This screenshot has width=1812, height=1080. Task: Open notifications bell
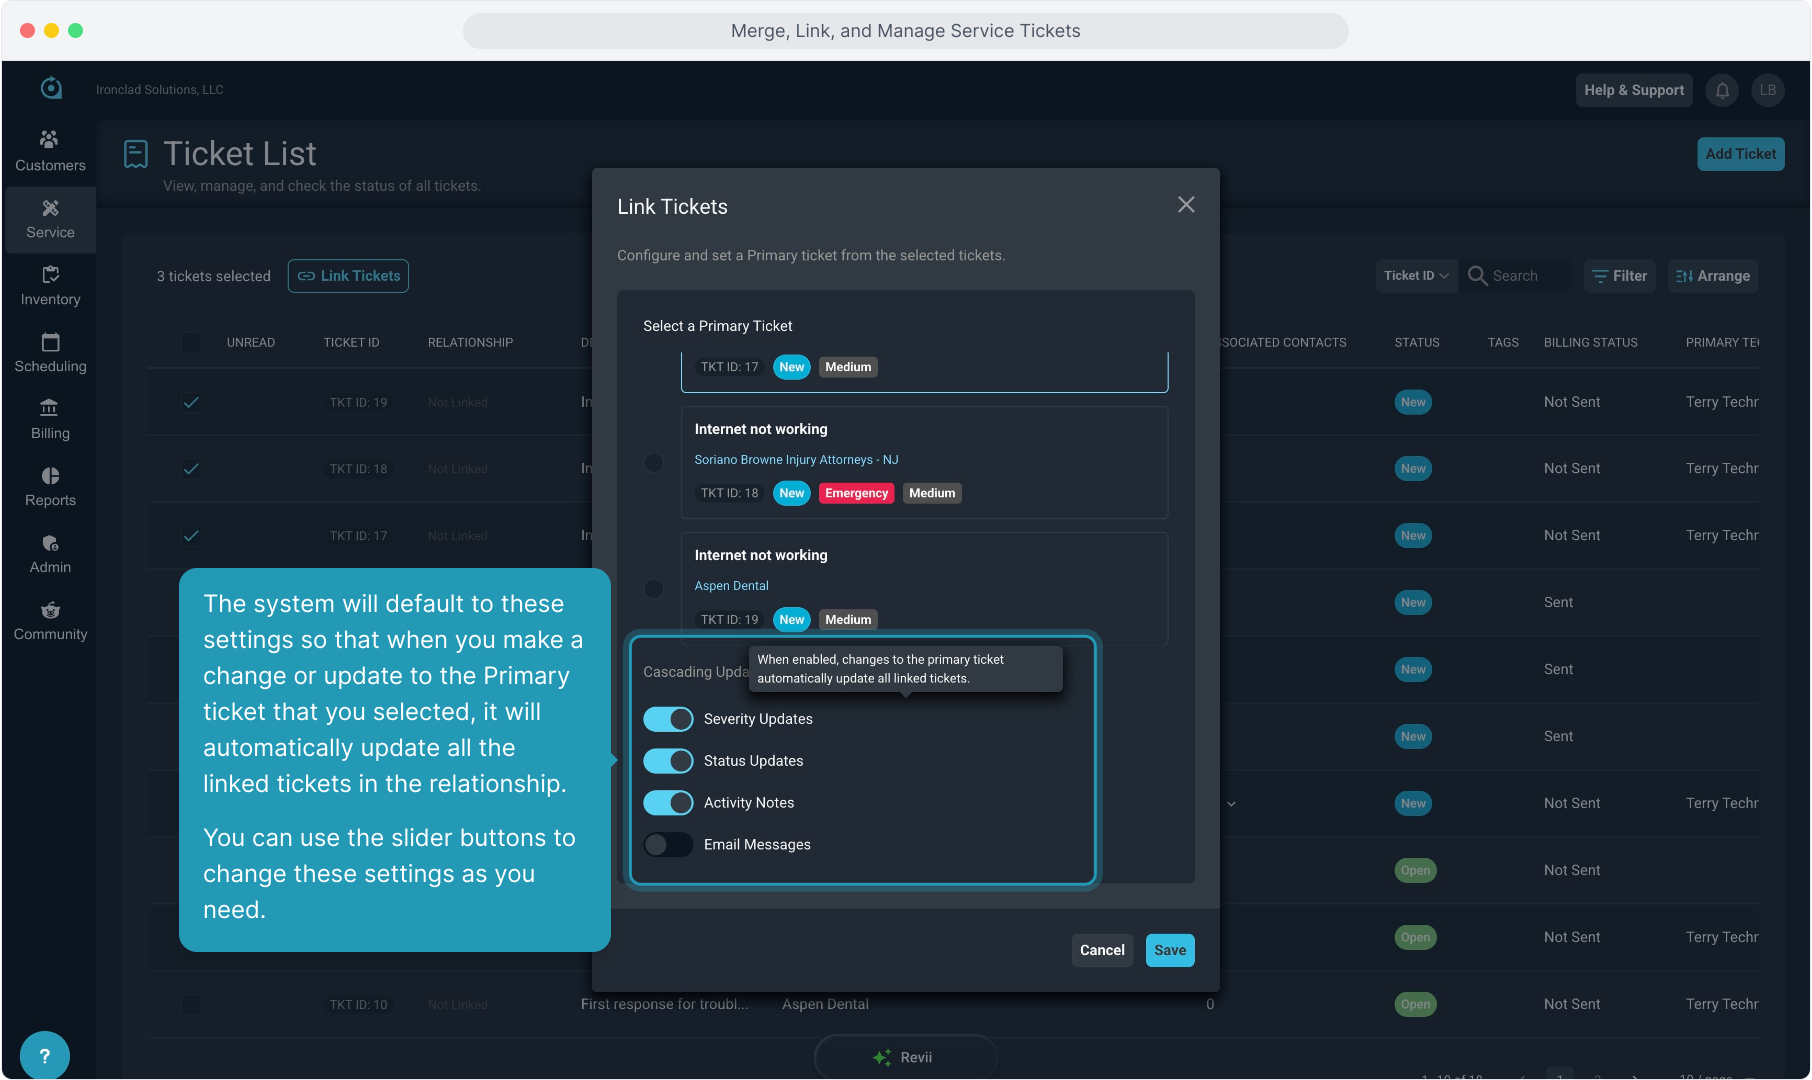click(x=1722, y=90)
